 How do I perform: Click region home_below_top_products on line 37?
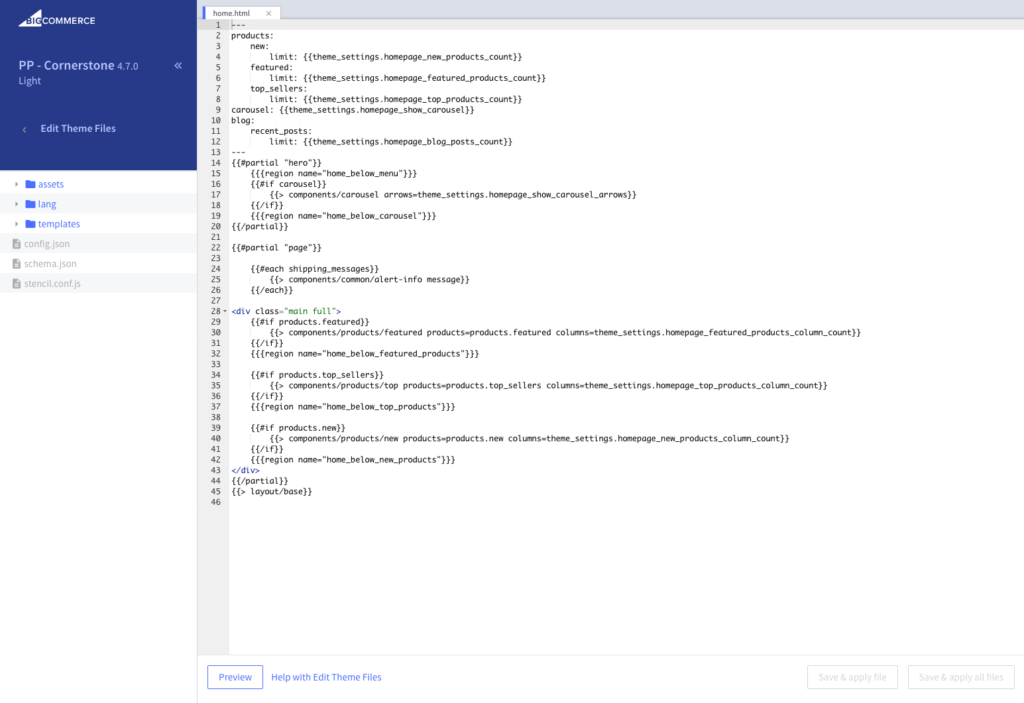coord(353,406)
